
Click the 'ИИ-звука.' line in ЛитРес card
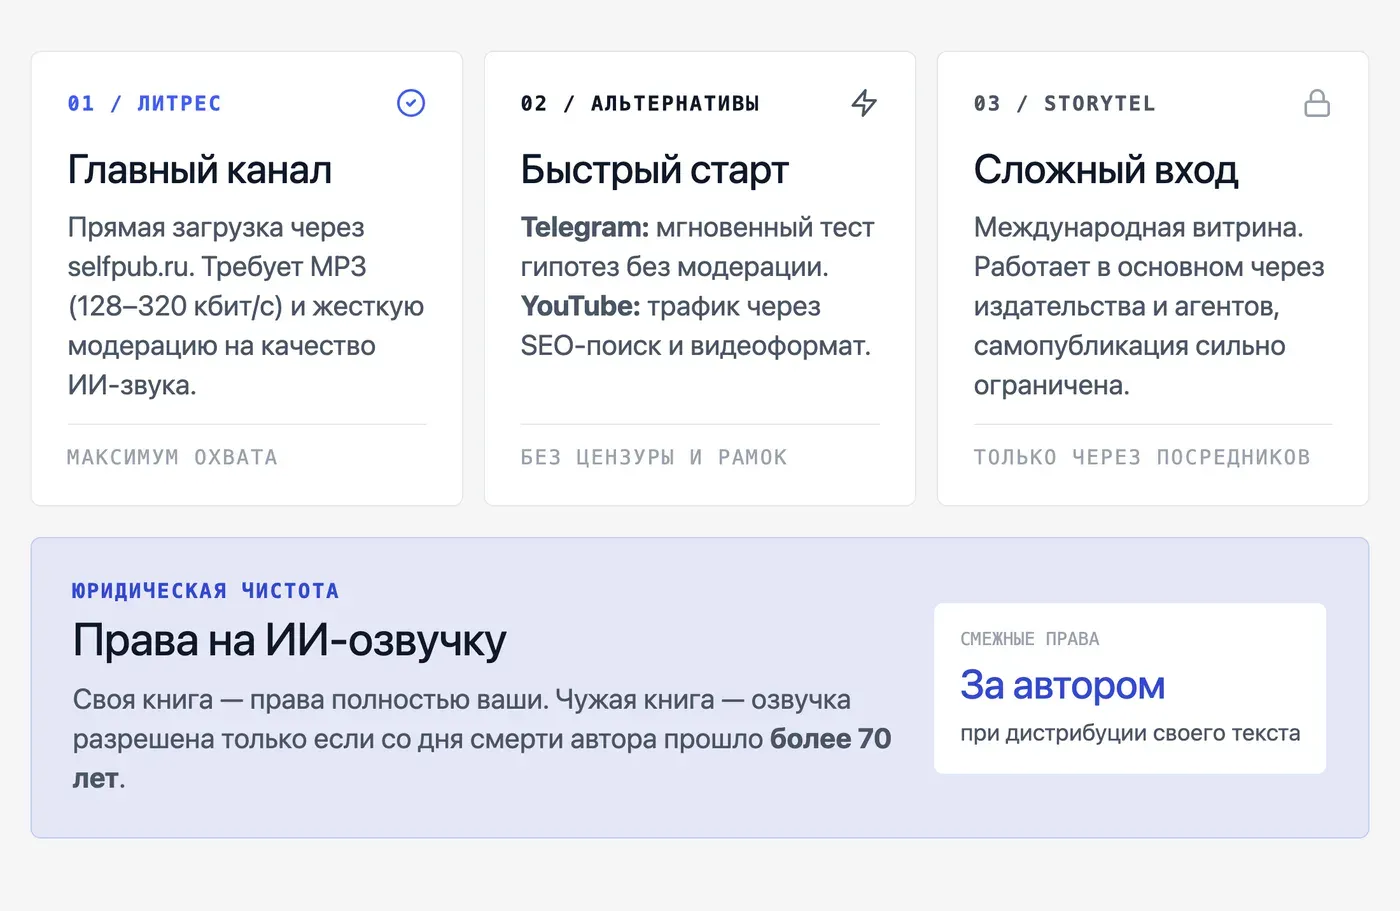132,385
